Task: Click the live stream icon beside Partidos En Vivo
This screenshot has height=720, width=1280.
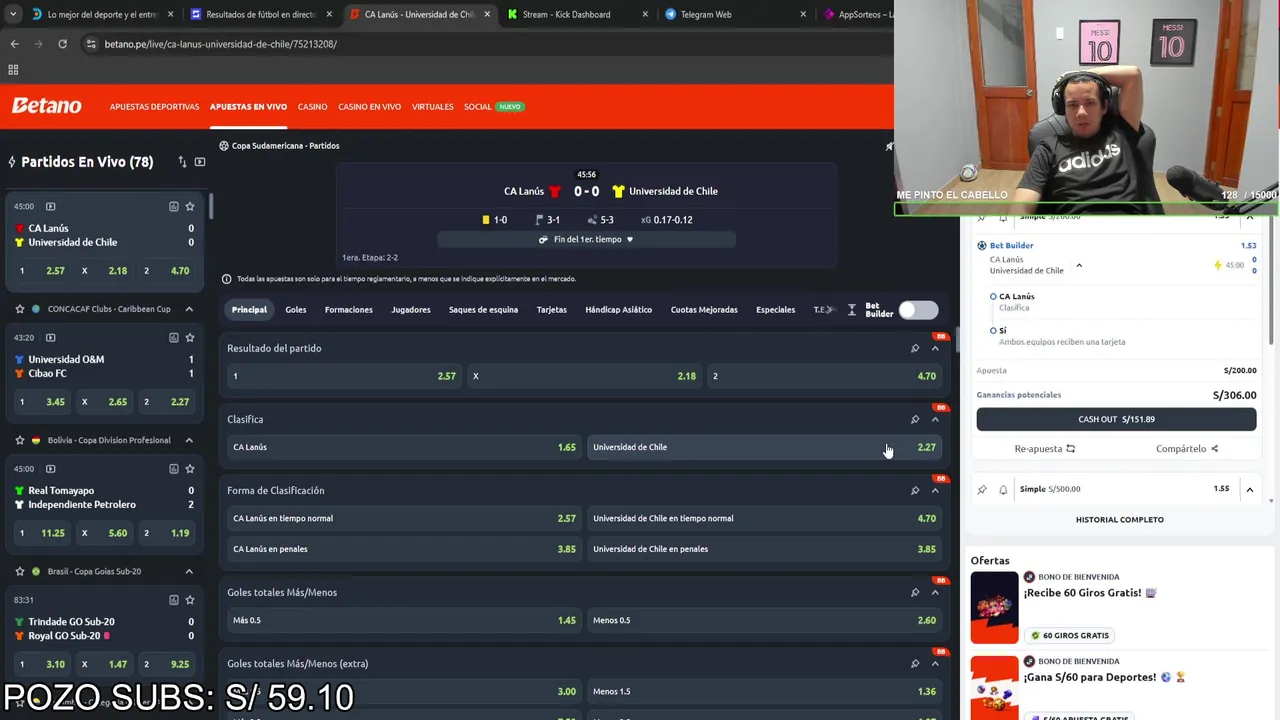Action: (200, 162)
